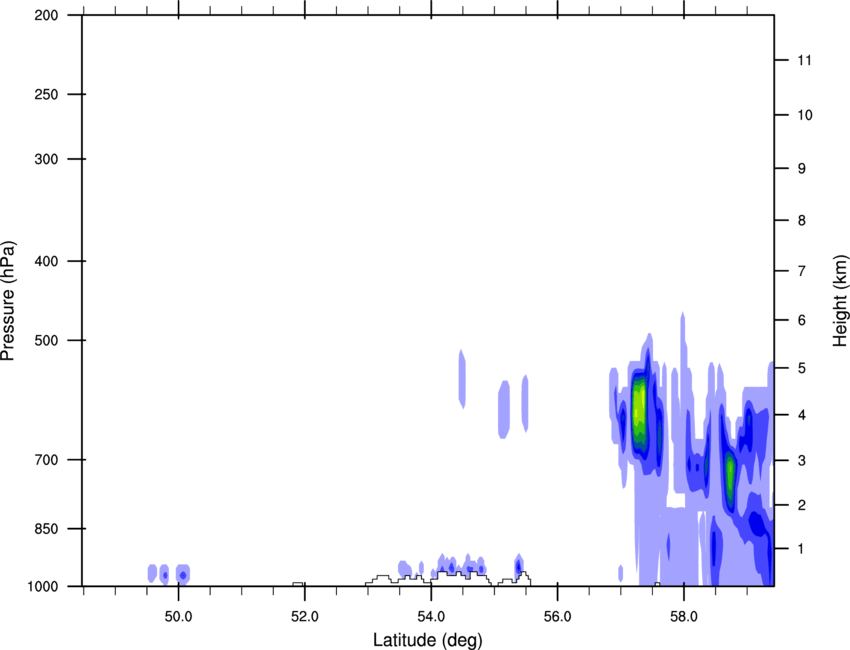Select the 6 km height tick label
This screenshot has width=850, height=650.
point(801,320)
